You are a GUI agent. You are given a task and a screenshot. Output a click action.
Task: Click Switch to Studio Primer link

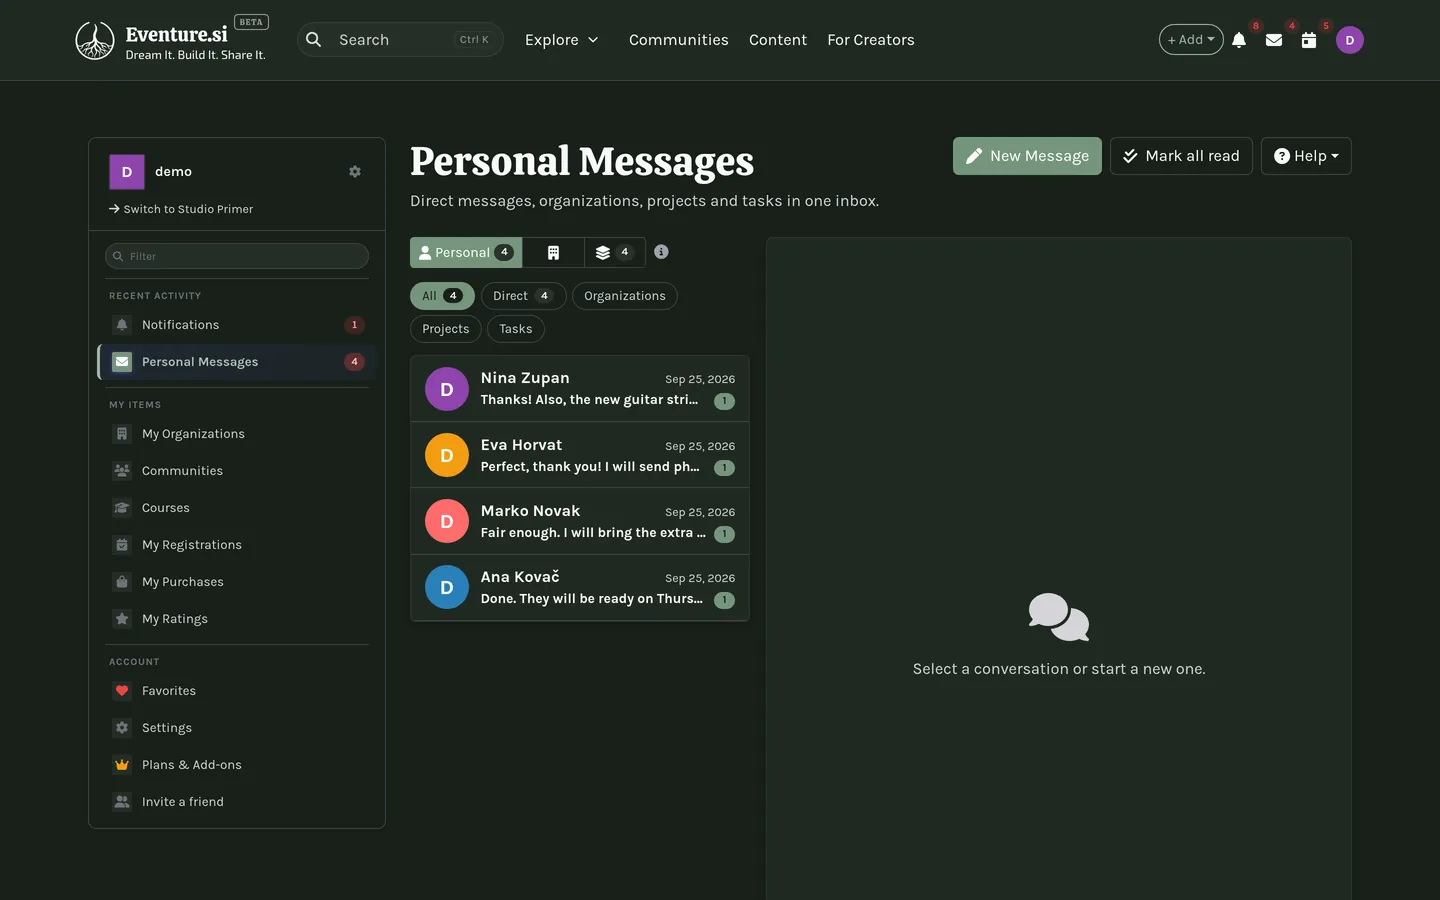tap(181, 209)
